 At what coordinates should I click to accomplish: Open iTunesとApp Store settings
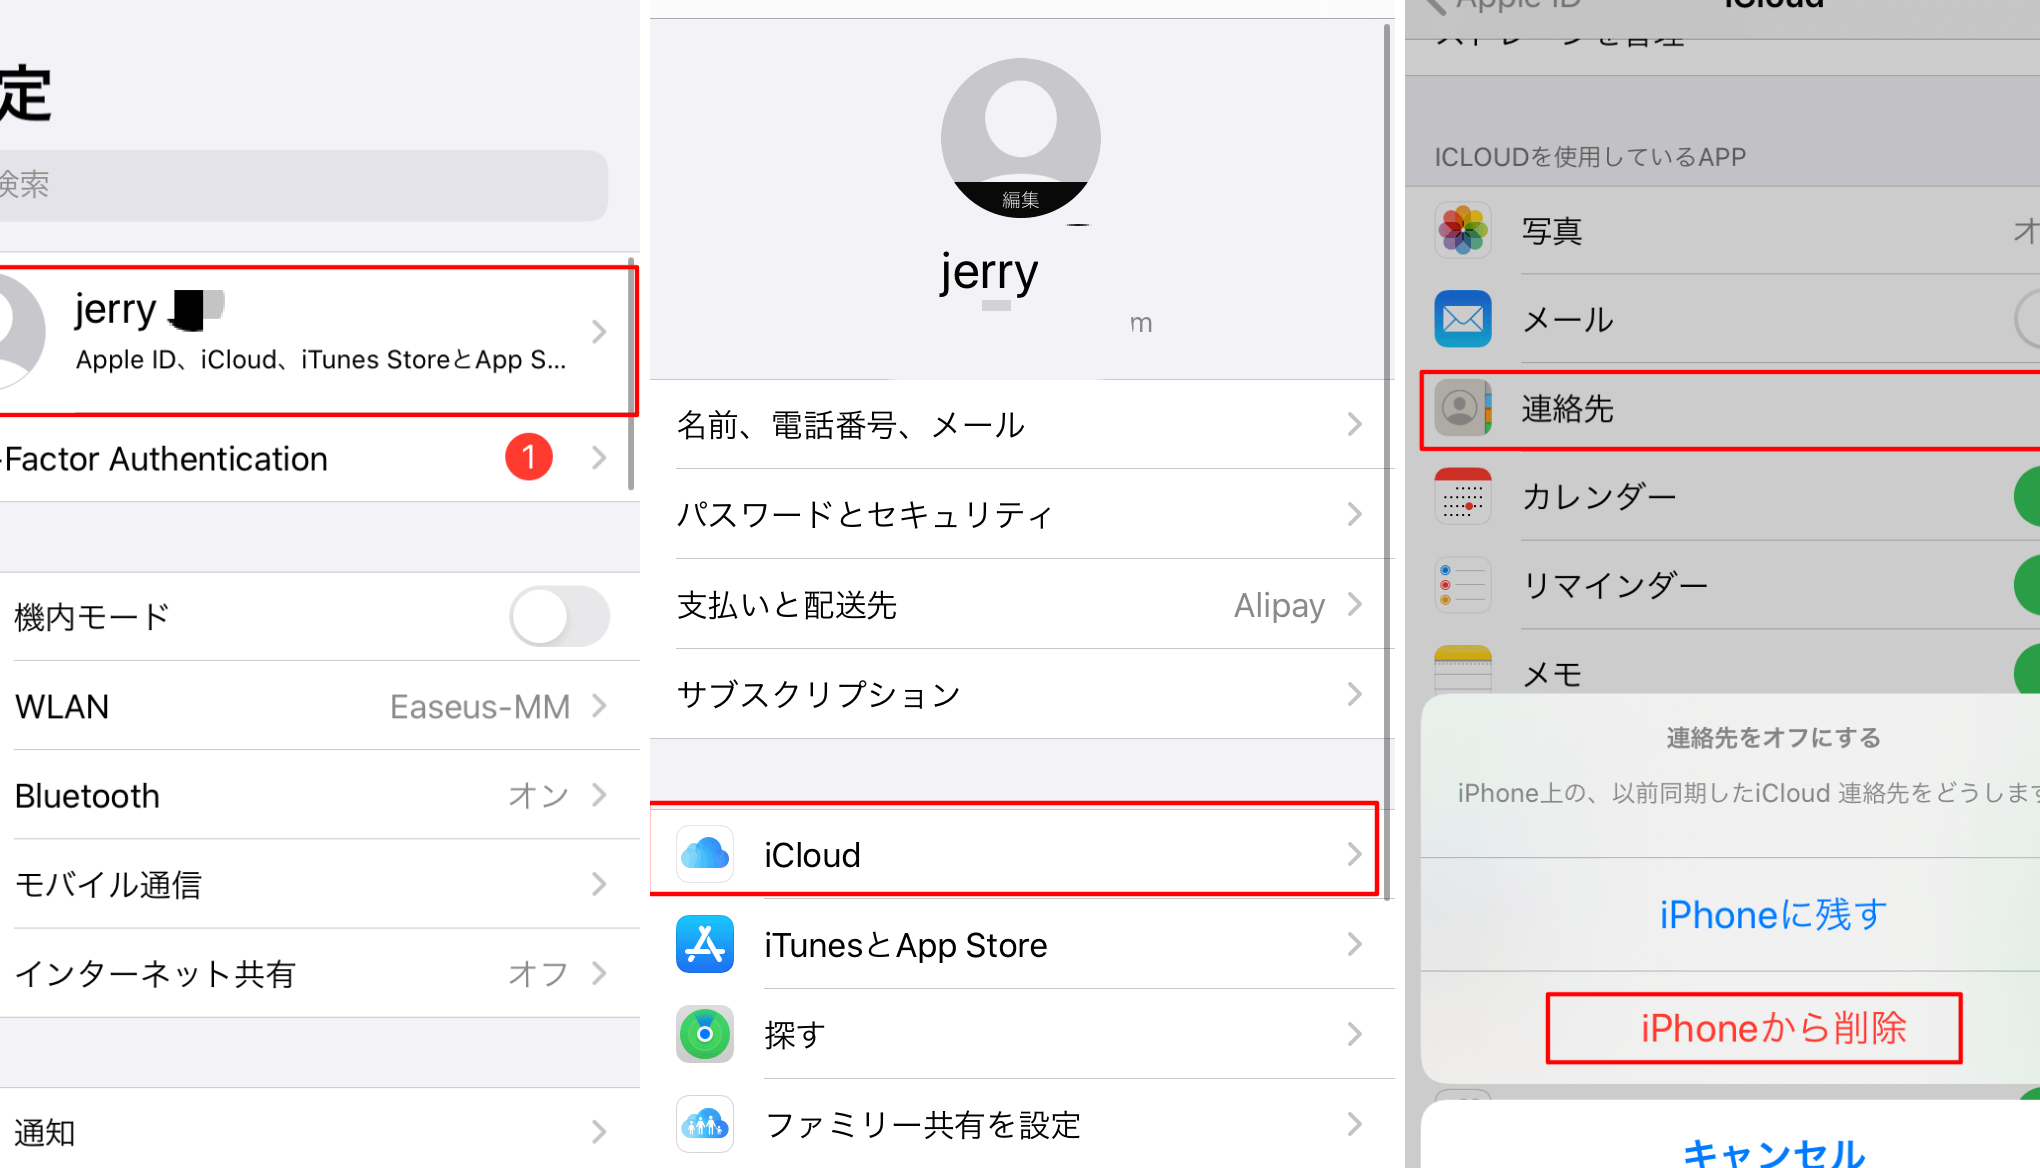tap(1022, 944)
